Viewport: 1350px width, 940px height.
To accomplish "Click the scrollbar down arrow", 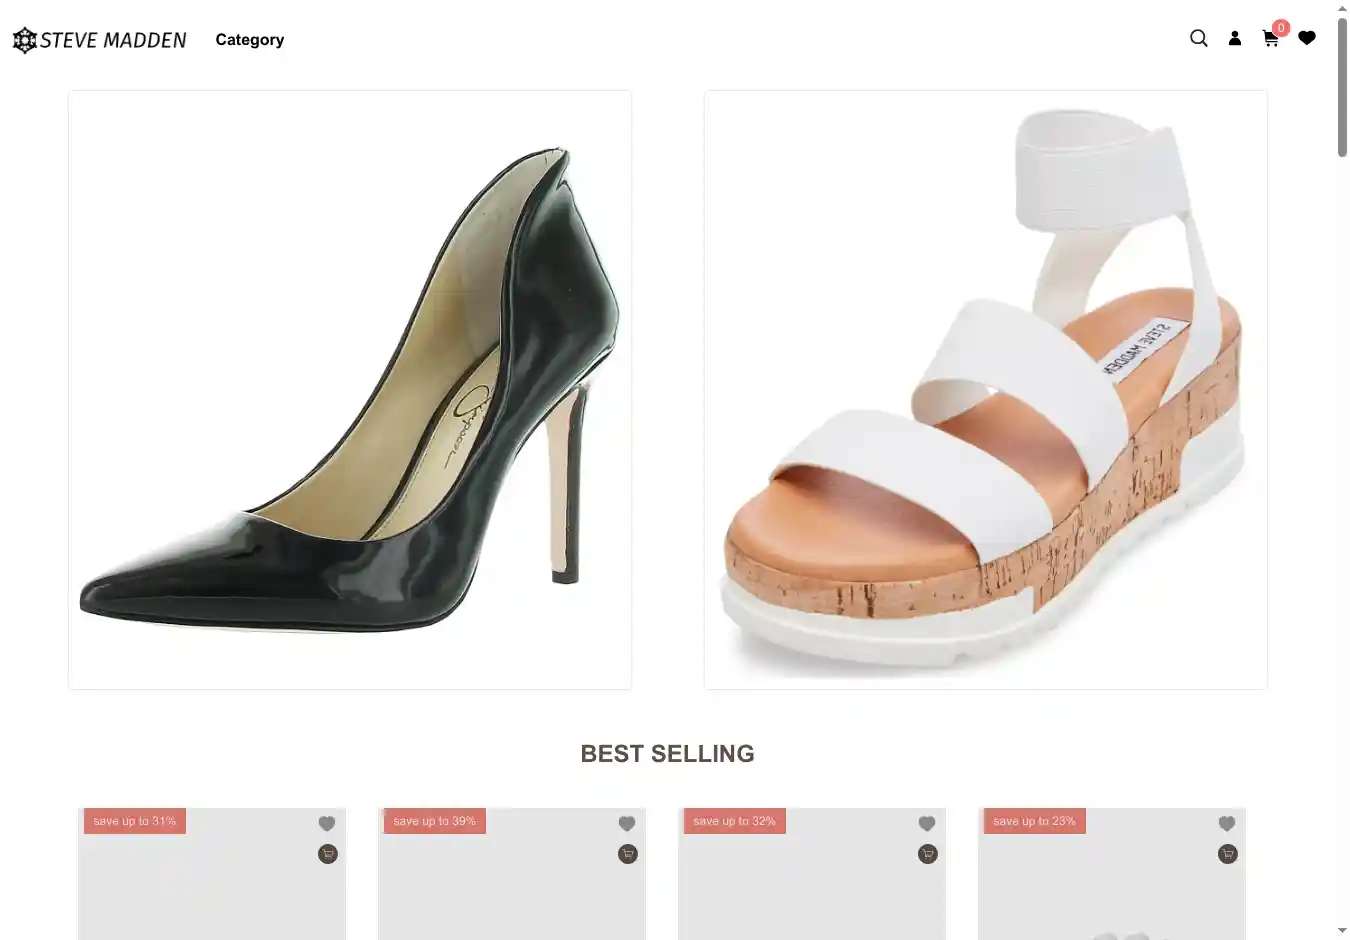I will click(1342, 931).
